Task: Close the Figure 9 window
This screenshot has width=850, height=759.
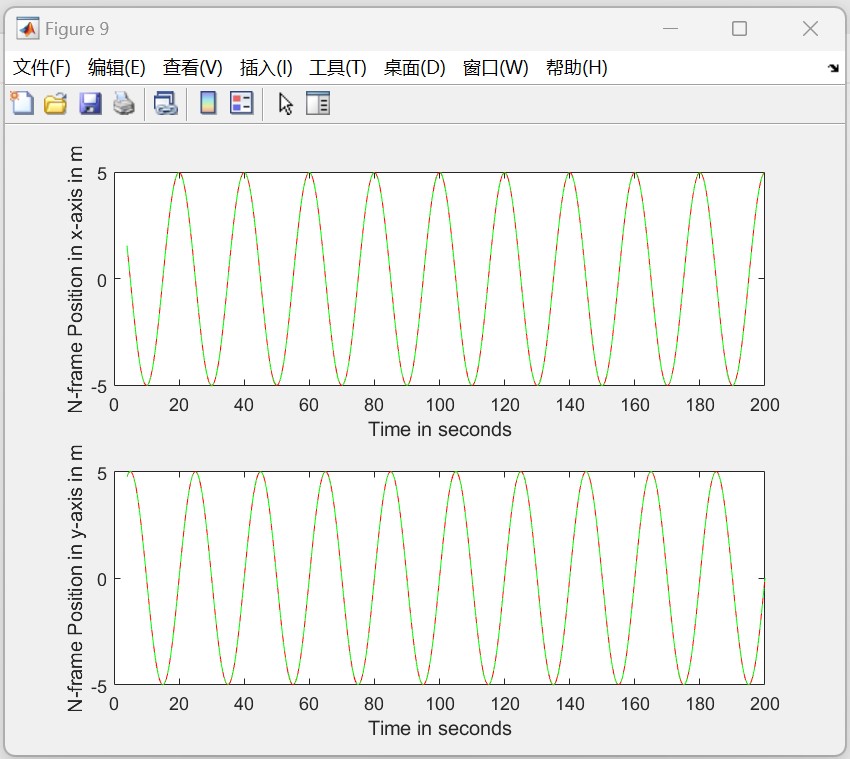Action: pos(810,29)
